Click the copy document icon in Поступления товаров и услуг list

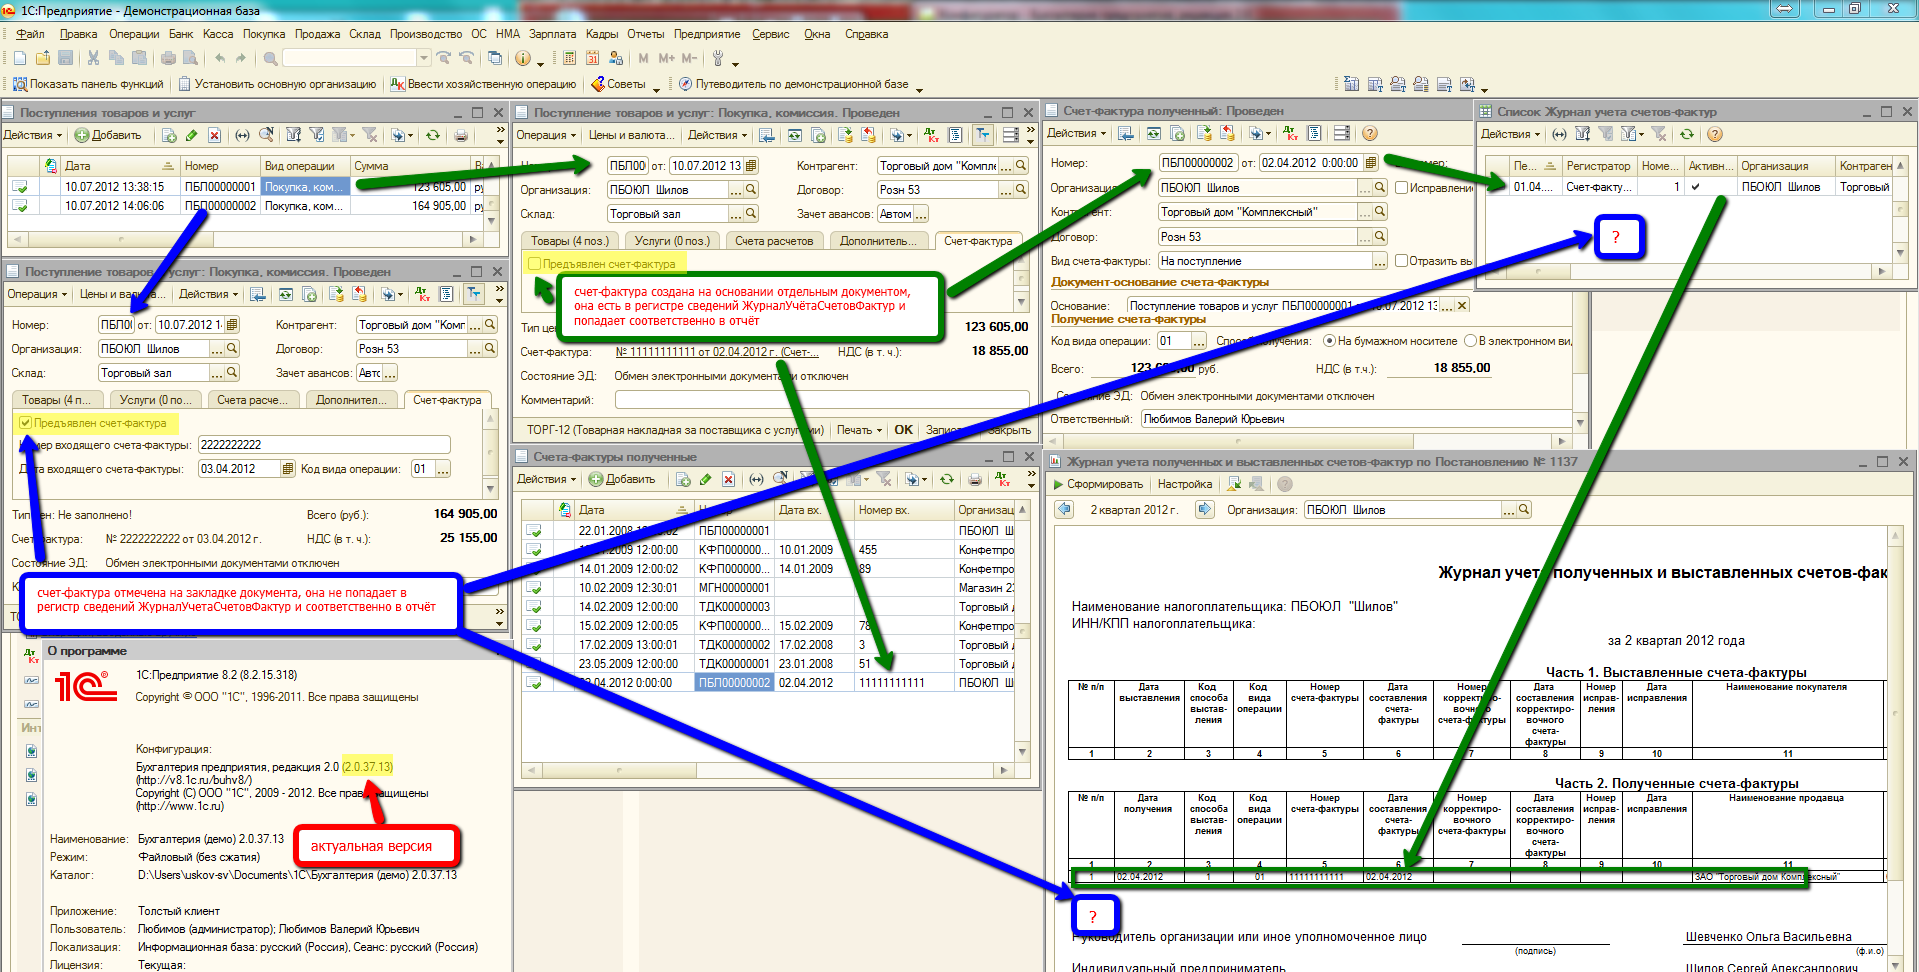click(x=170, y=135)
